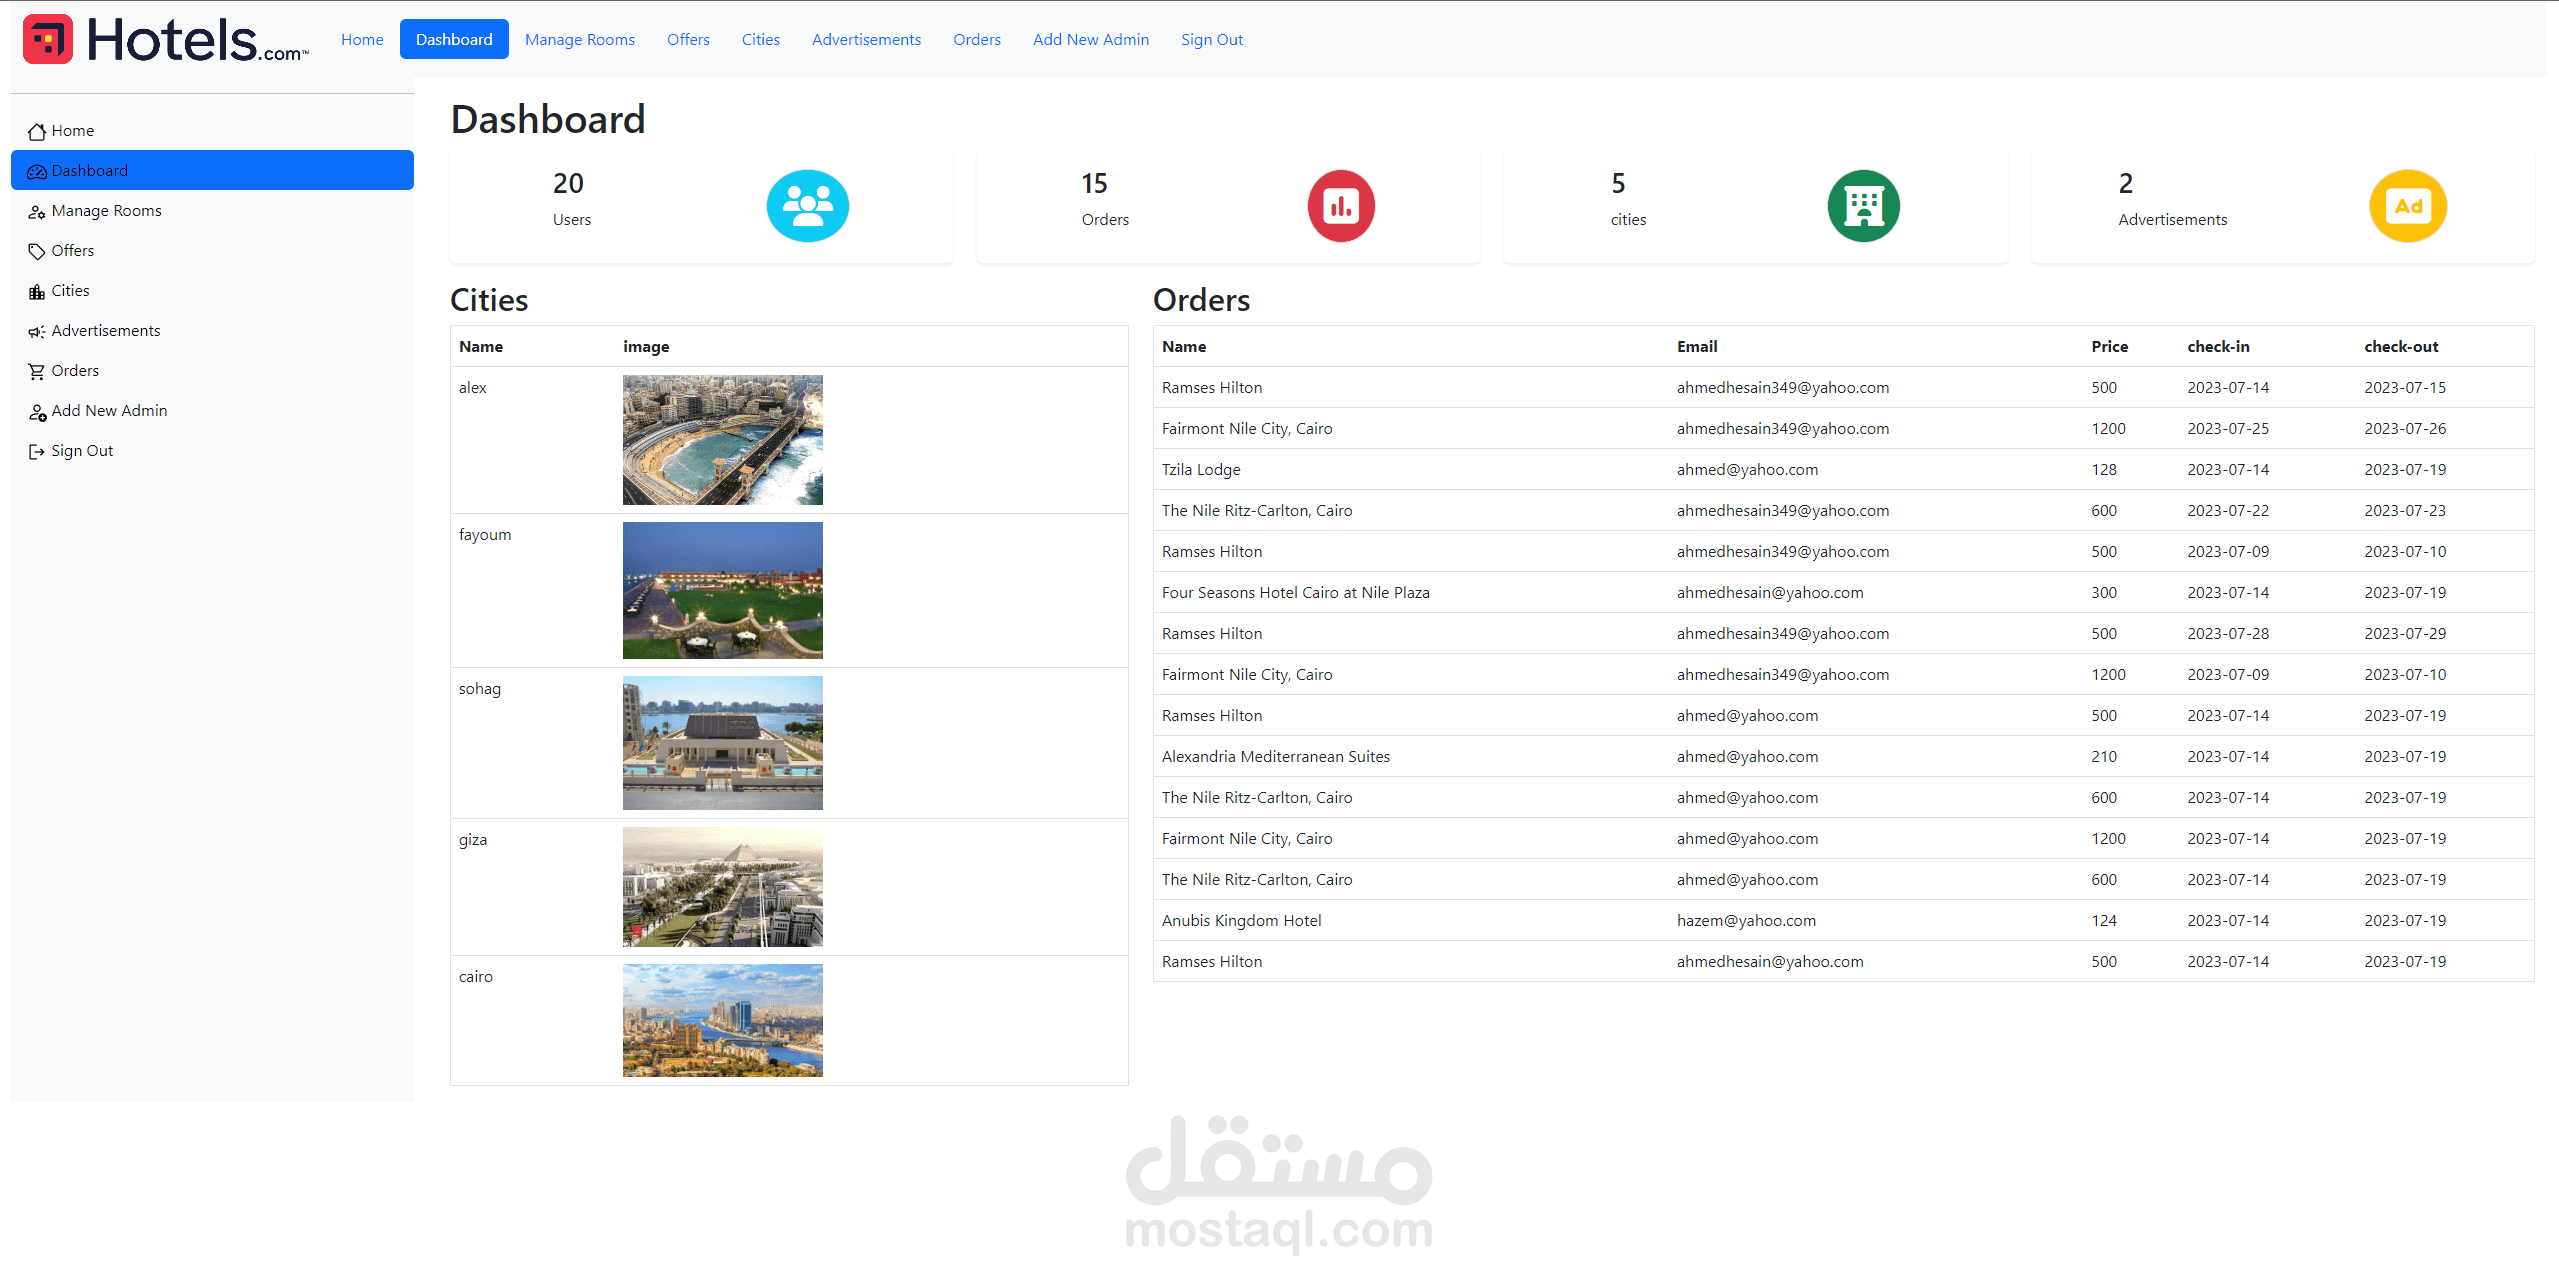Screen dimensions: 2559x1283
Task: Go to Cities in the sidebar
Action: click(70, 291)
